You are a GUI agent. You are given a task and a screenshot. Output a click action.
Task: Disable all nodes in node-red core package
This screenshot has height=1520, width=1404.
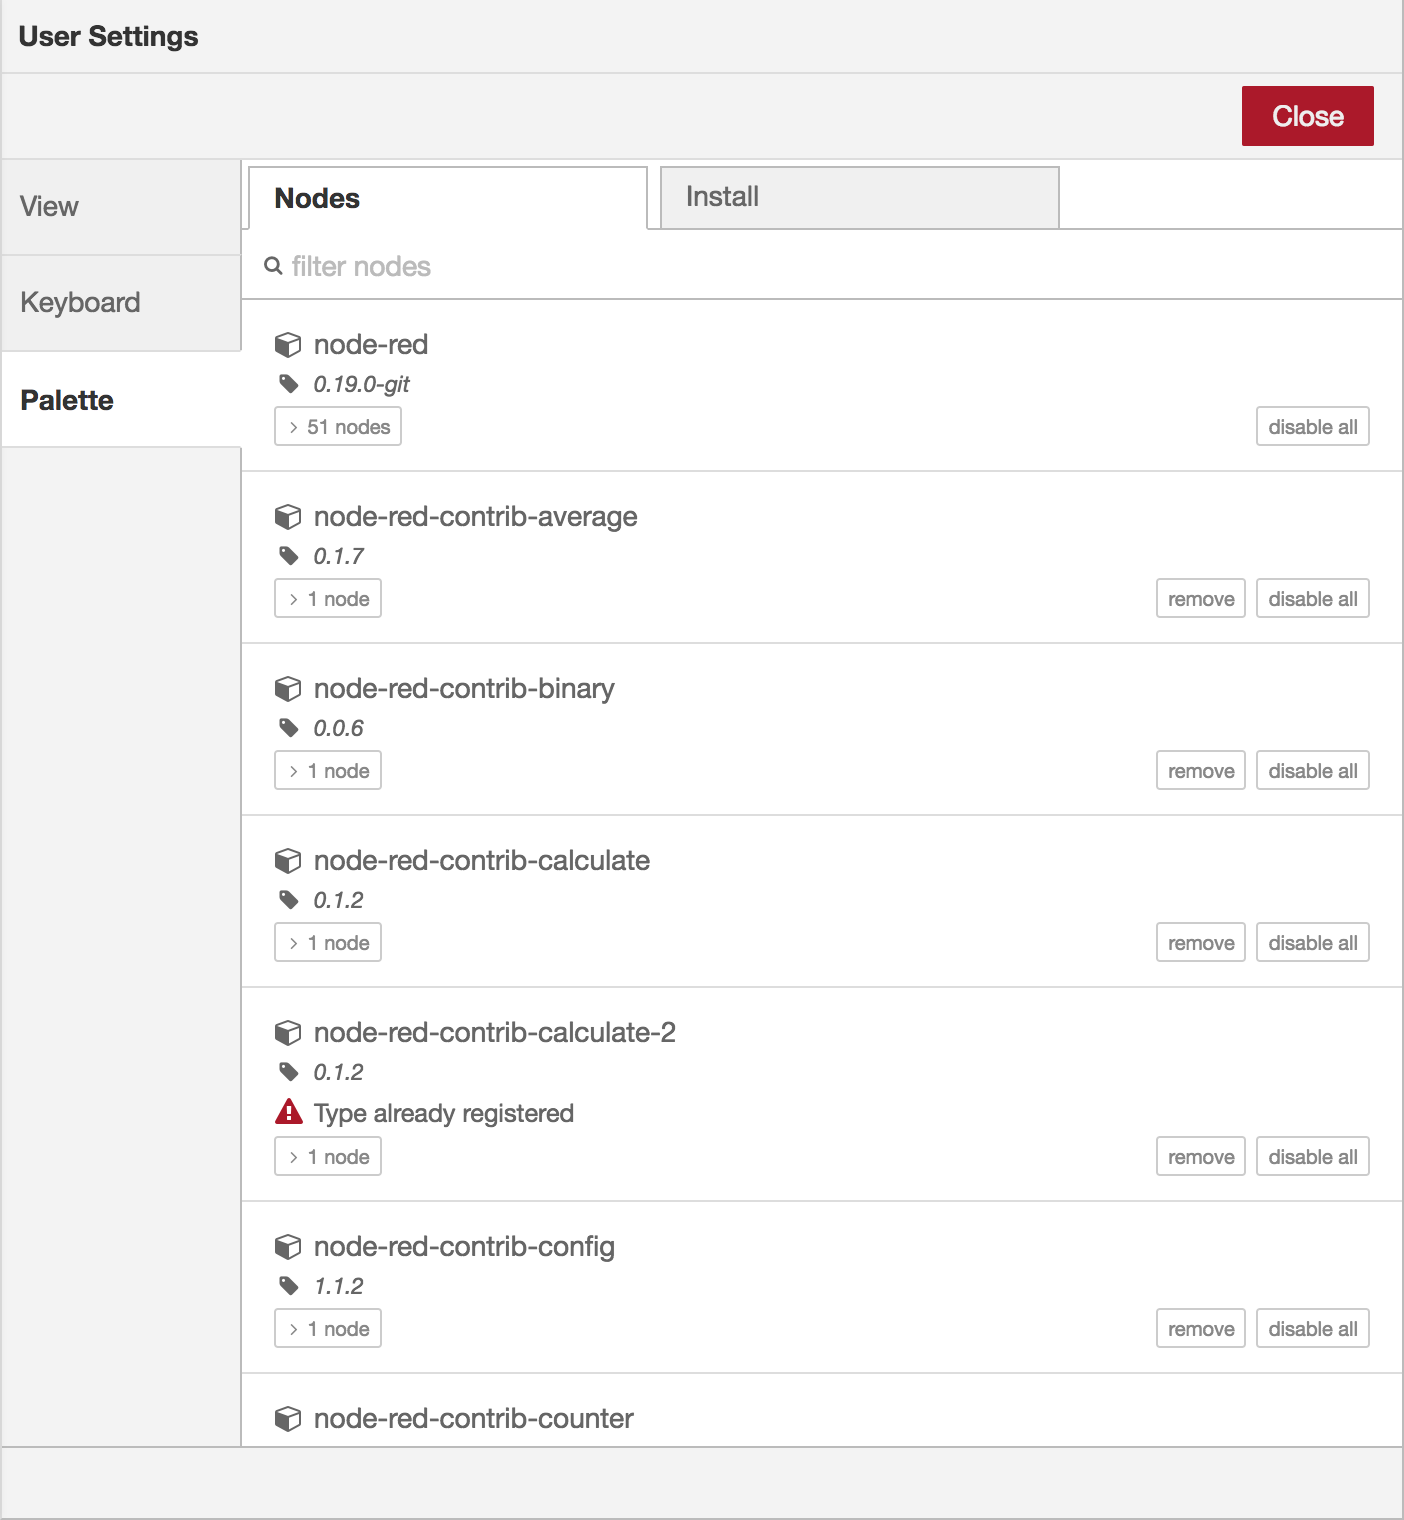point(1312,426)
